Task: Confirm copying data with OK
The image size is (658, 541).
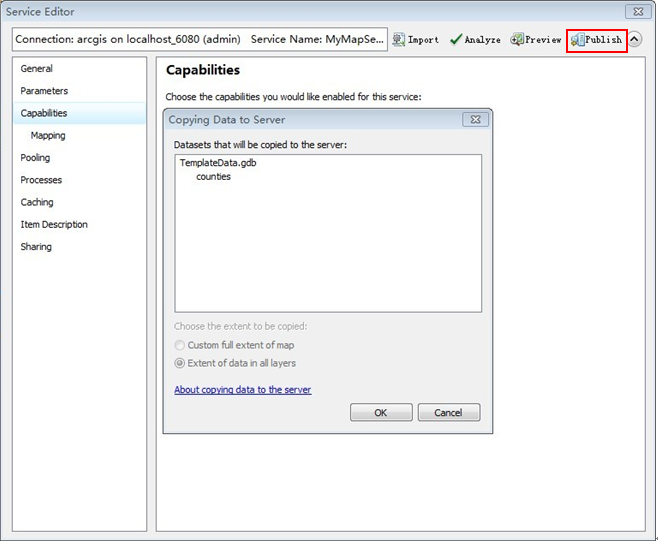Action: (381, 413)
